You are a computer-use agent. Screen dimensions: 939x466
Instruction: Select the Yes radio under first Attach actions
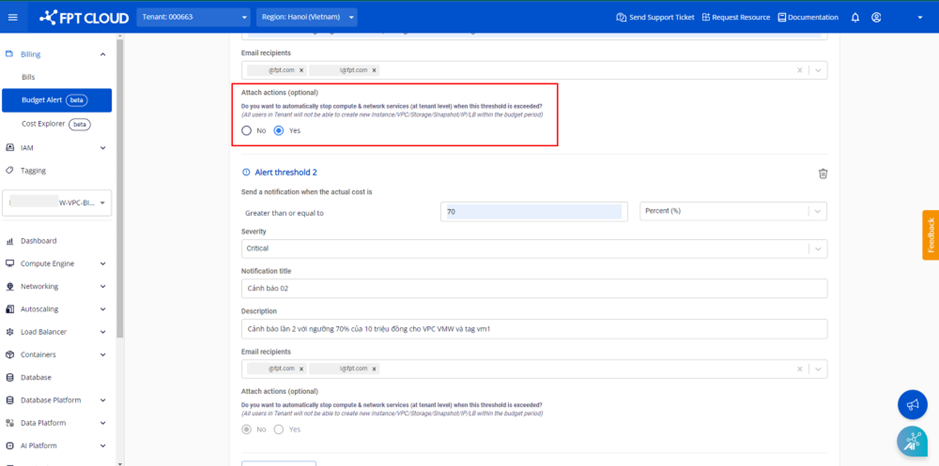point(279,131)
